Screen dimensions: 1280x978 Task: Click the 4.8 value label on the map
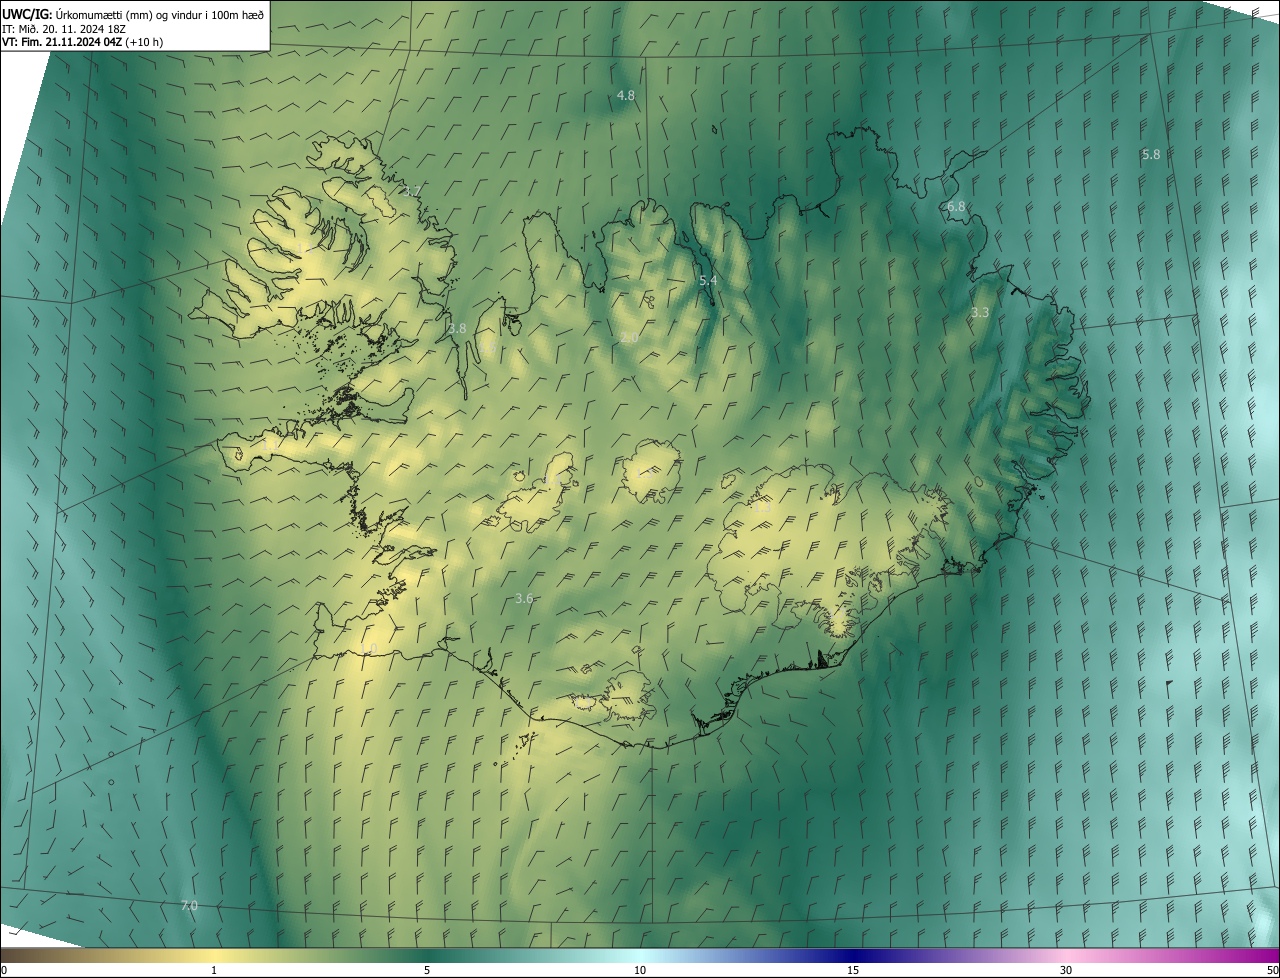[x=626, y=96]
